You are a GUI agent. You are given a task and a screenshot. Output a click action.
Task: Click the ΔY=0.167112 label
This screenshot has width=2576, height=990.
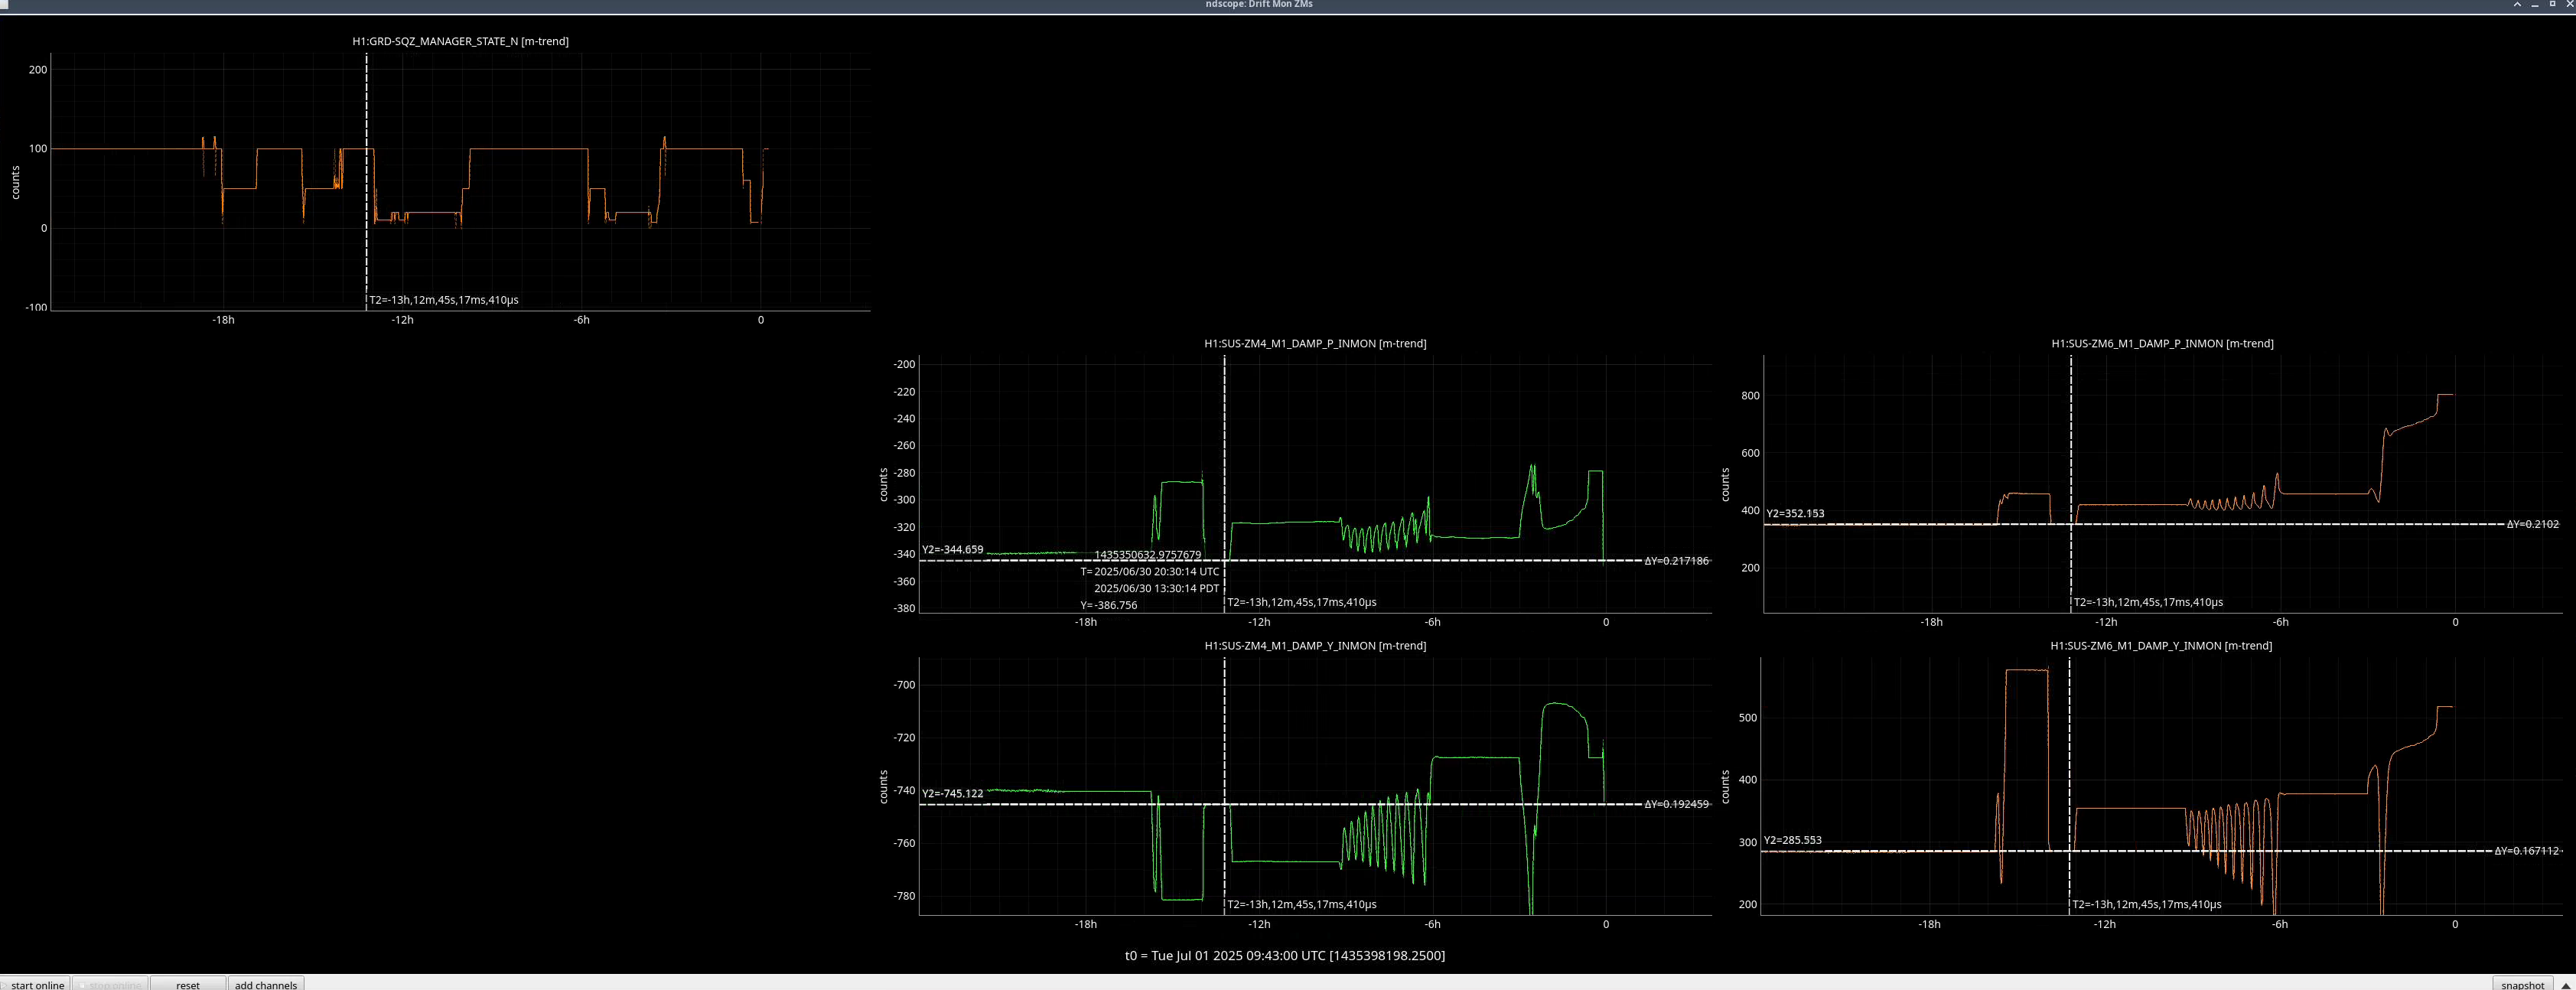tap(2527, 851)
